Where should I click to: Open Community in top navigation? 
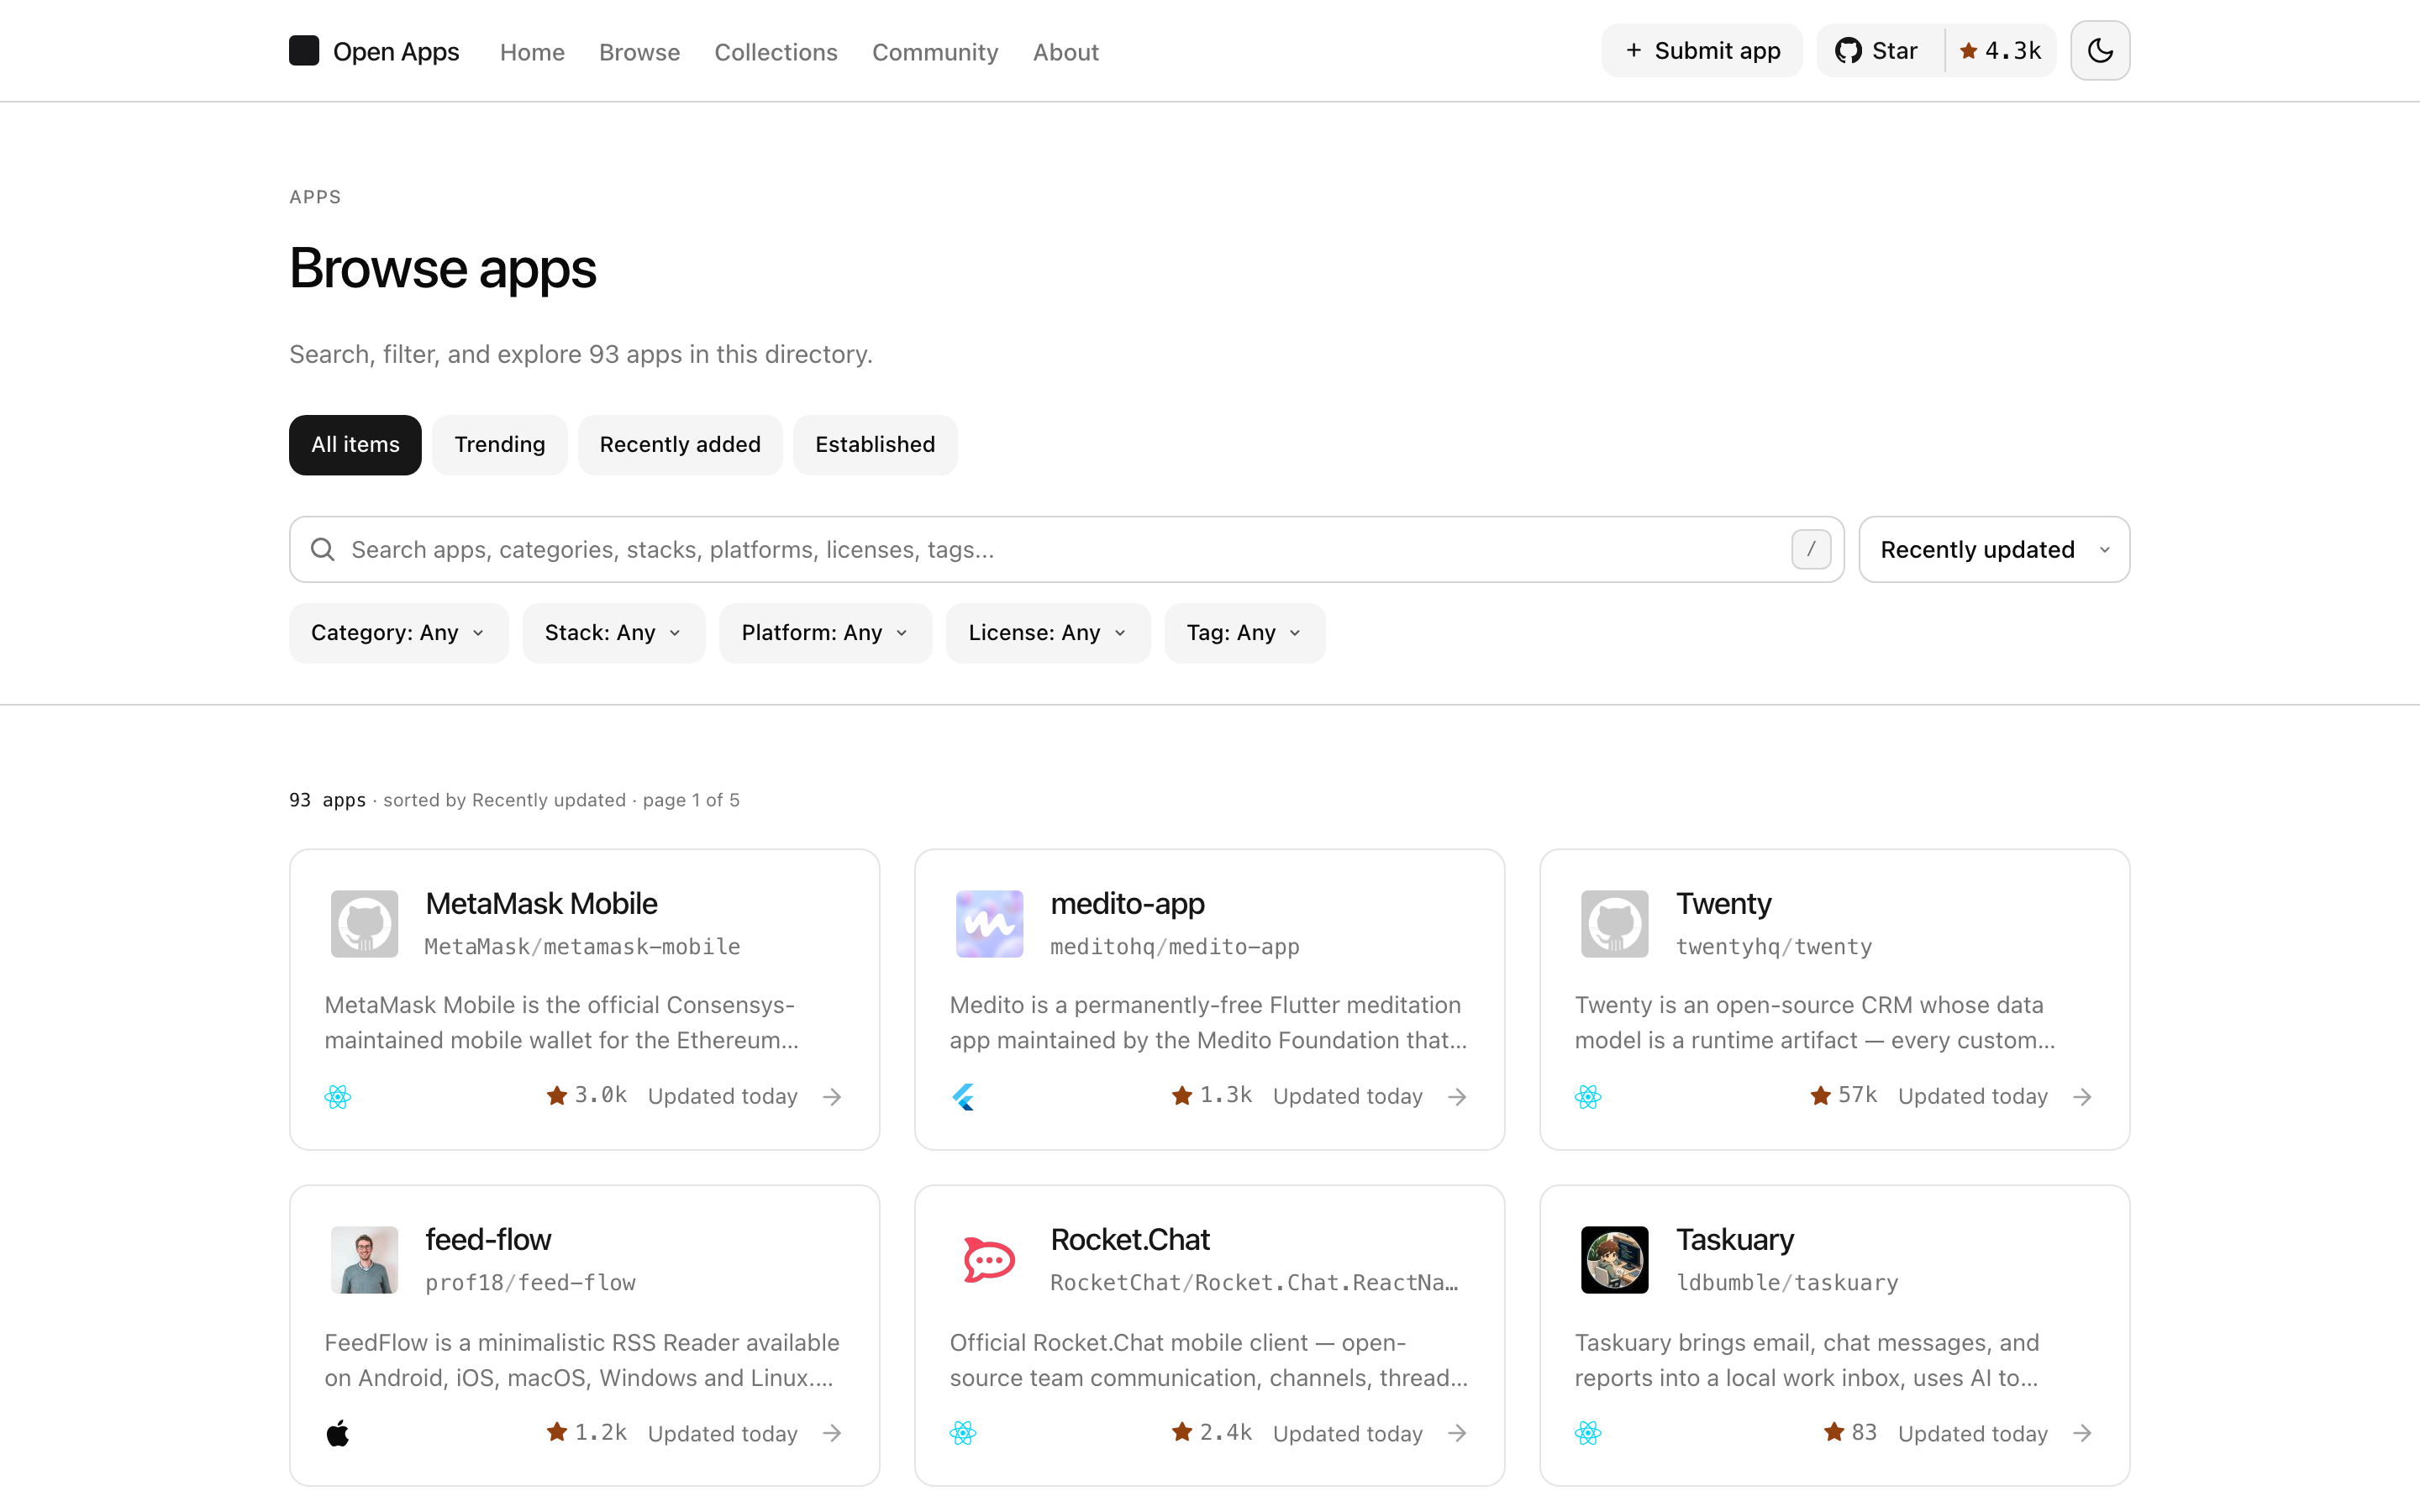[935, 52]
